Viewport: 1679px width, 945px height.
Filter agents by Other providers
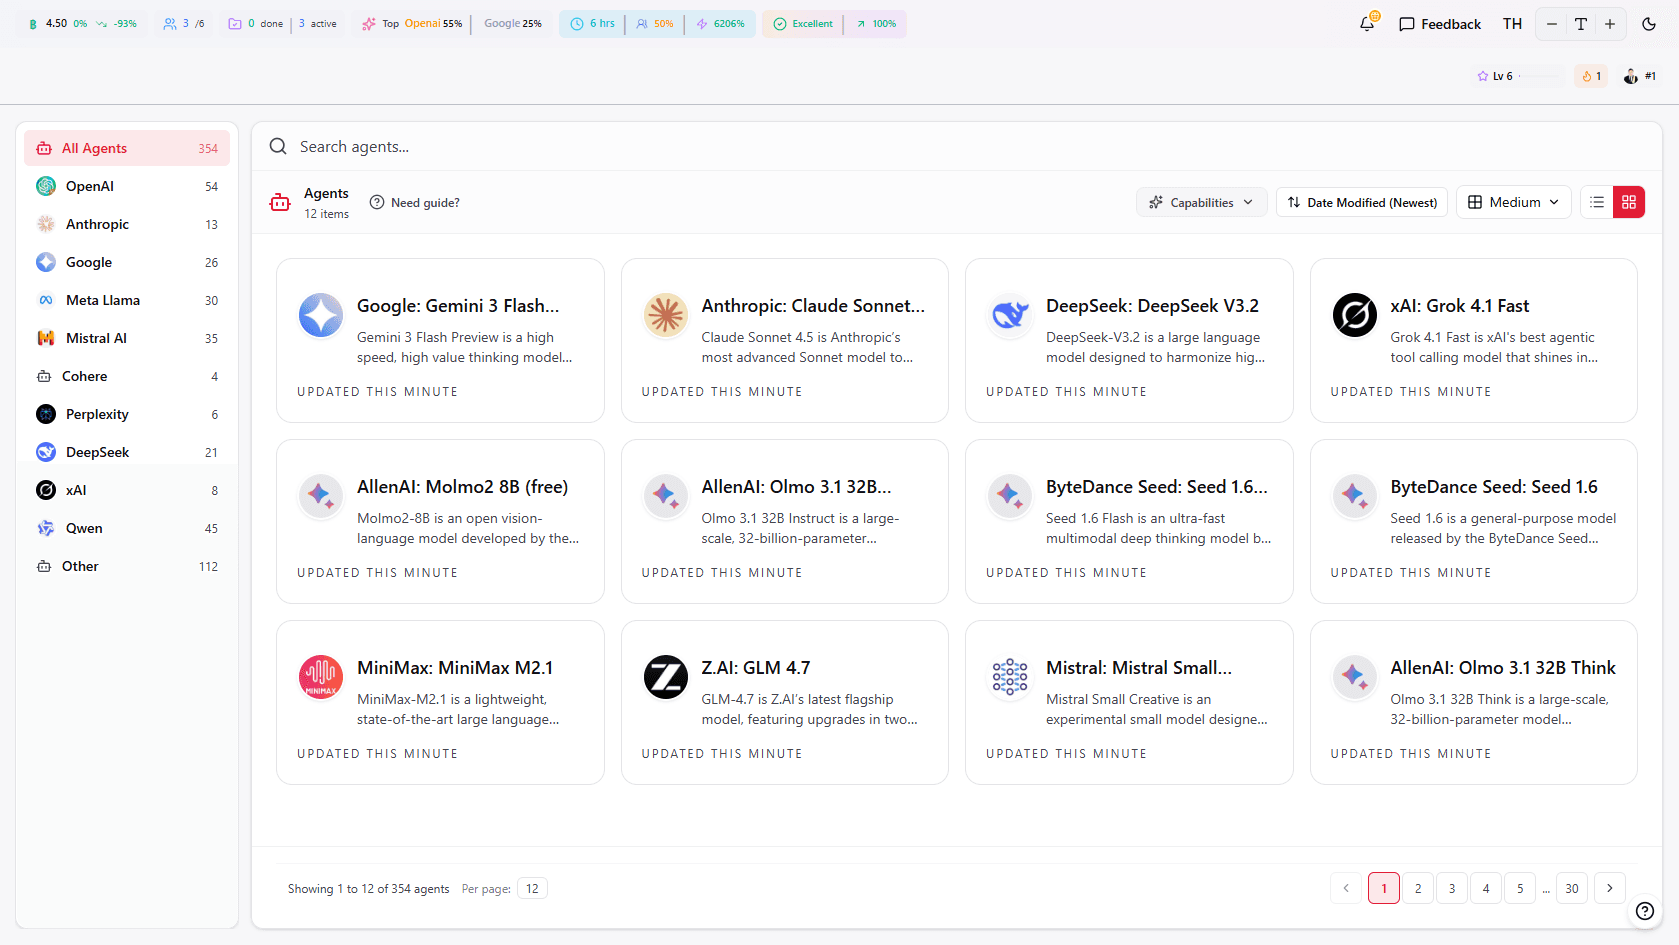point(127,566)
